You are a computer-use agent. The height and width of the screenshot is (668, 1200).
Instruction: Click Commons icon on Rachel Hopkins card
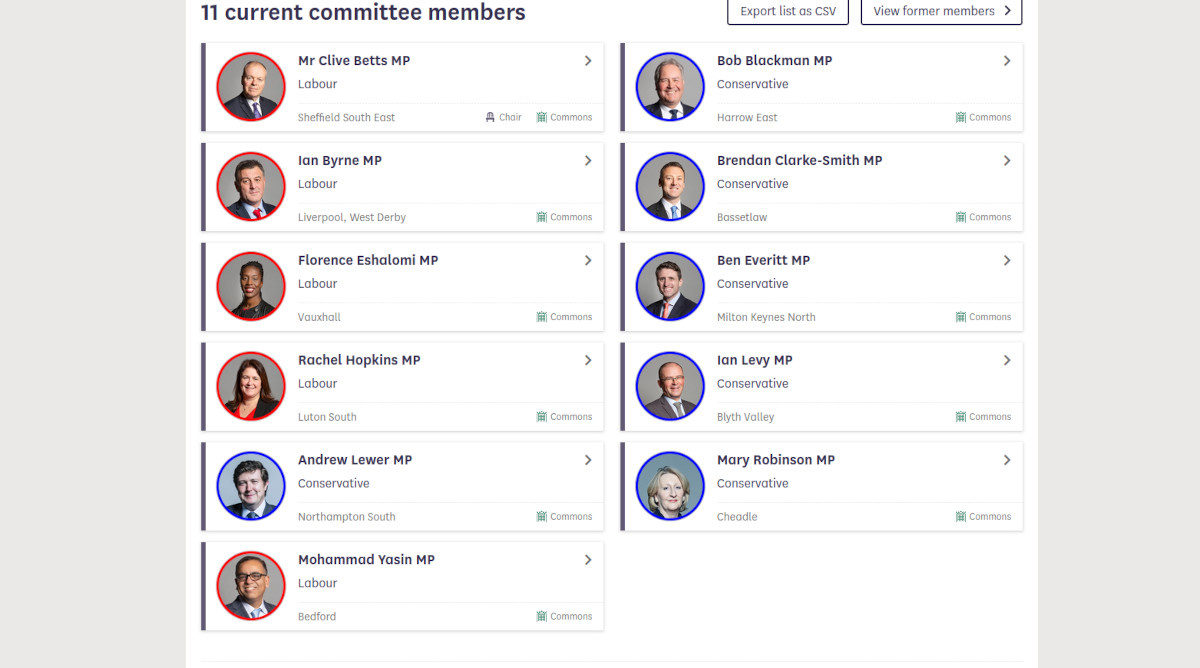click(x=542, y=417)
